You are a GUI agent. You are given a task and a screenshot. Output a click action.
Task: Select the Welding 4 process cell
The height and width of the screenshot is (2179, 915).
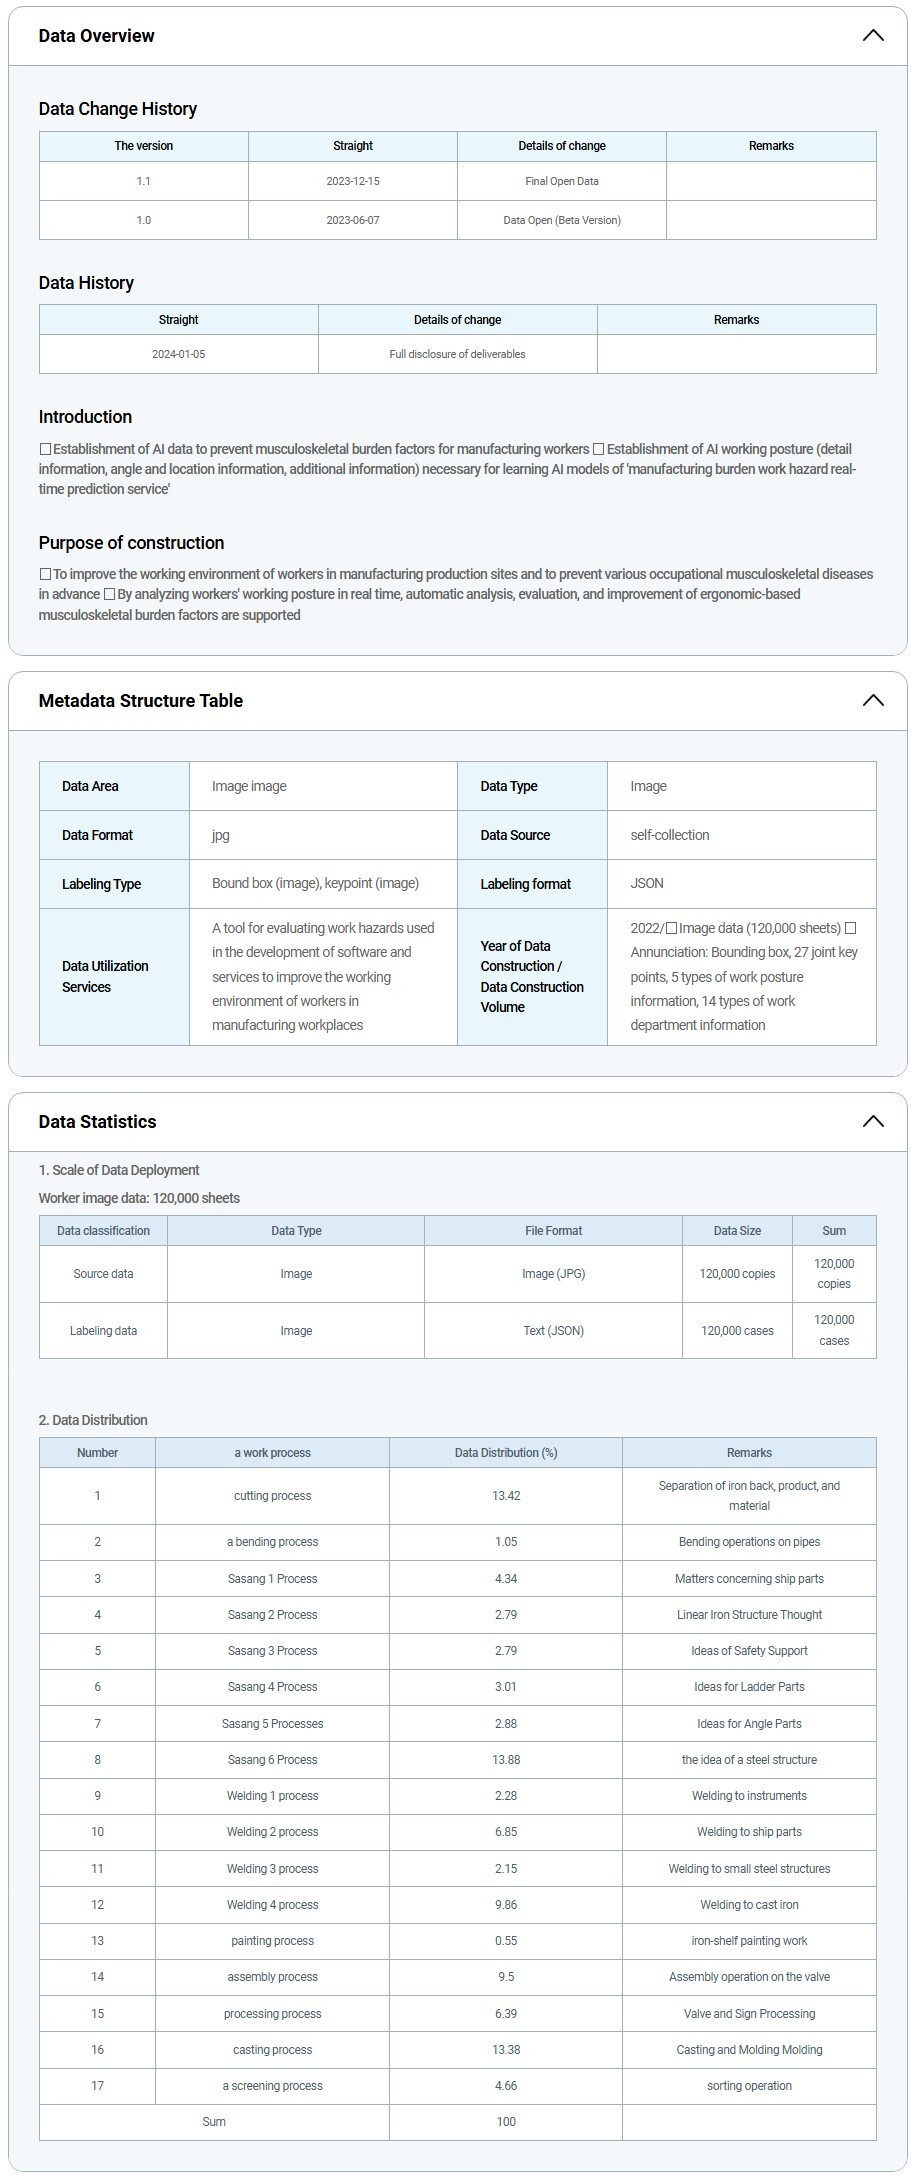coord(272,1905)
